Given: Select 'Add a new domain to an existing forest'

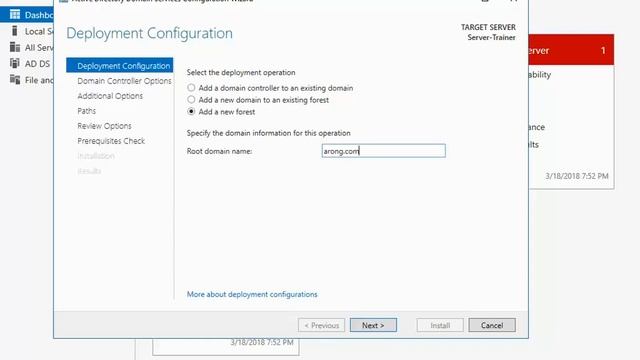Looking at the screenshot, I should click(x=191, y=100).
